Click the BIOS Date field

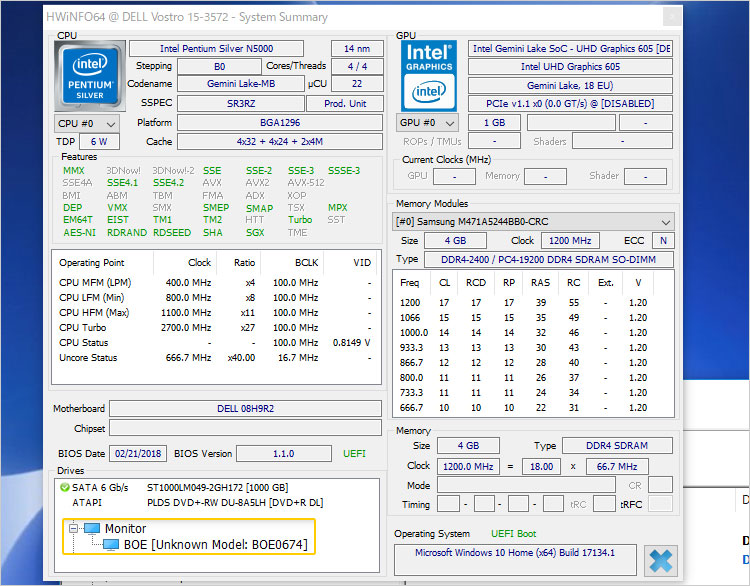(x=138, y=454)
